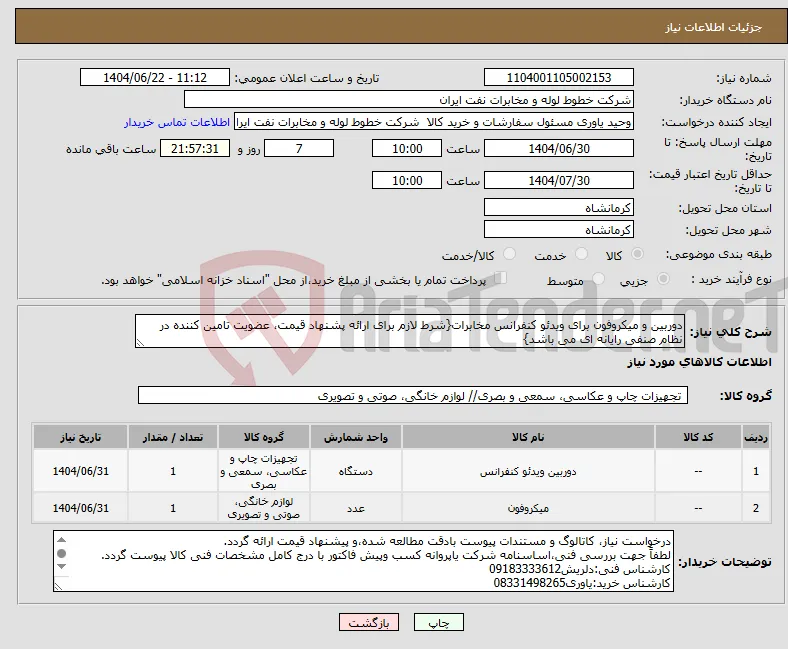Select the کالا radio button

pos(637,254)
